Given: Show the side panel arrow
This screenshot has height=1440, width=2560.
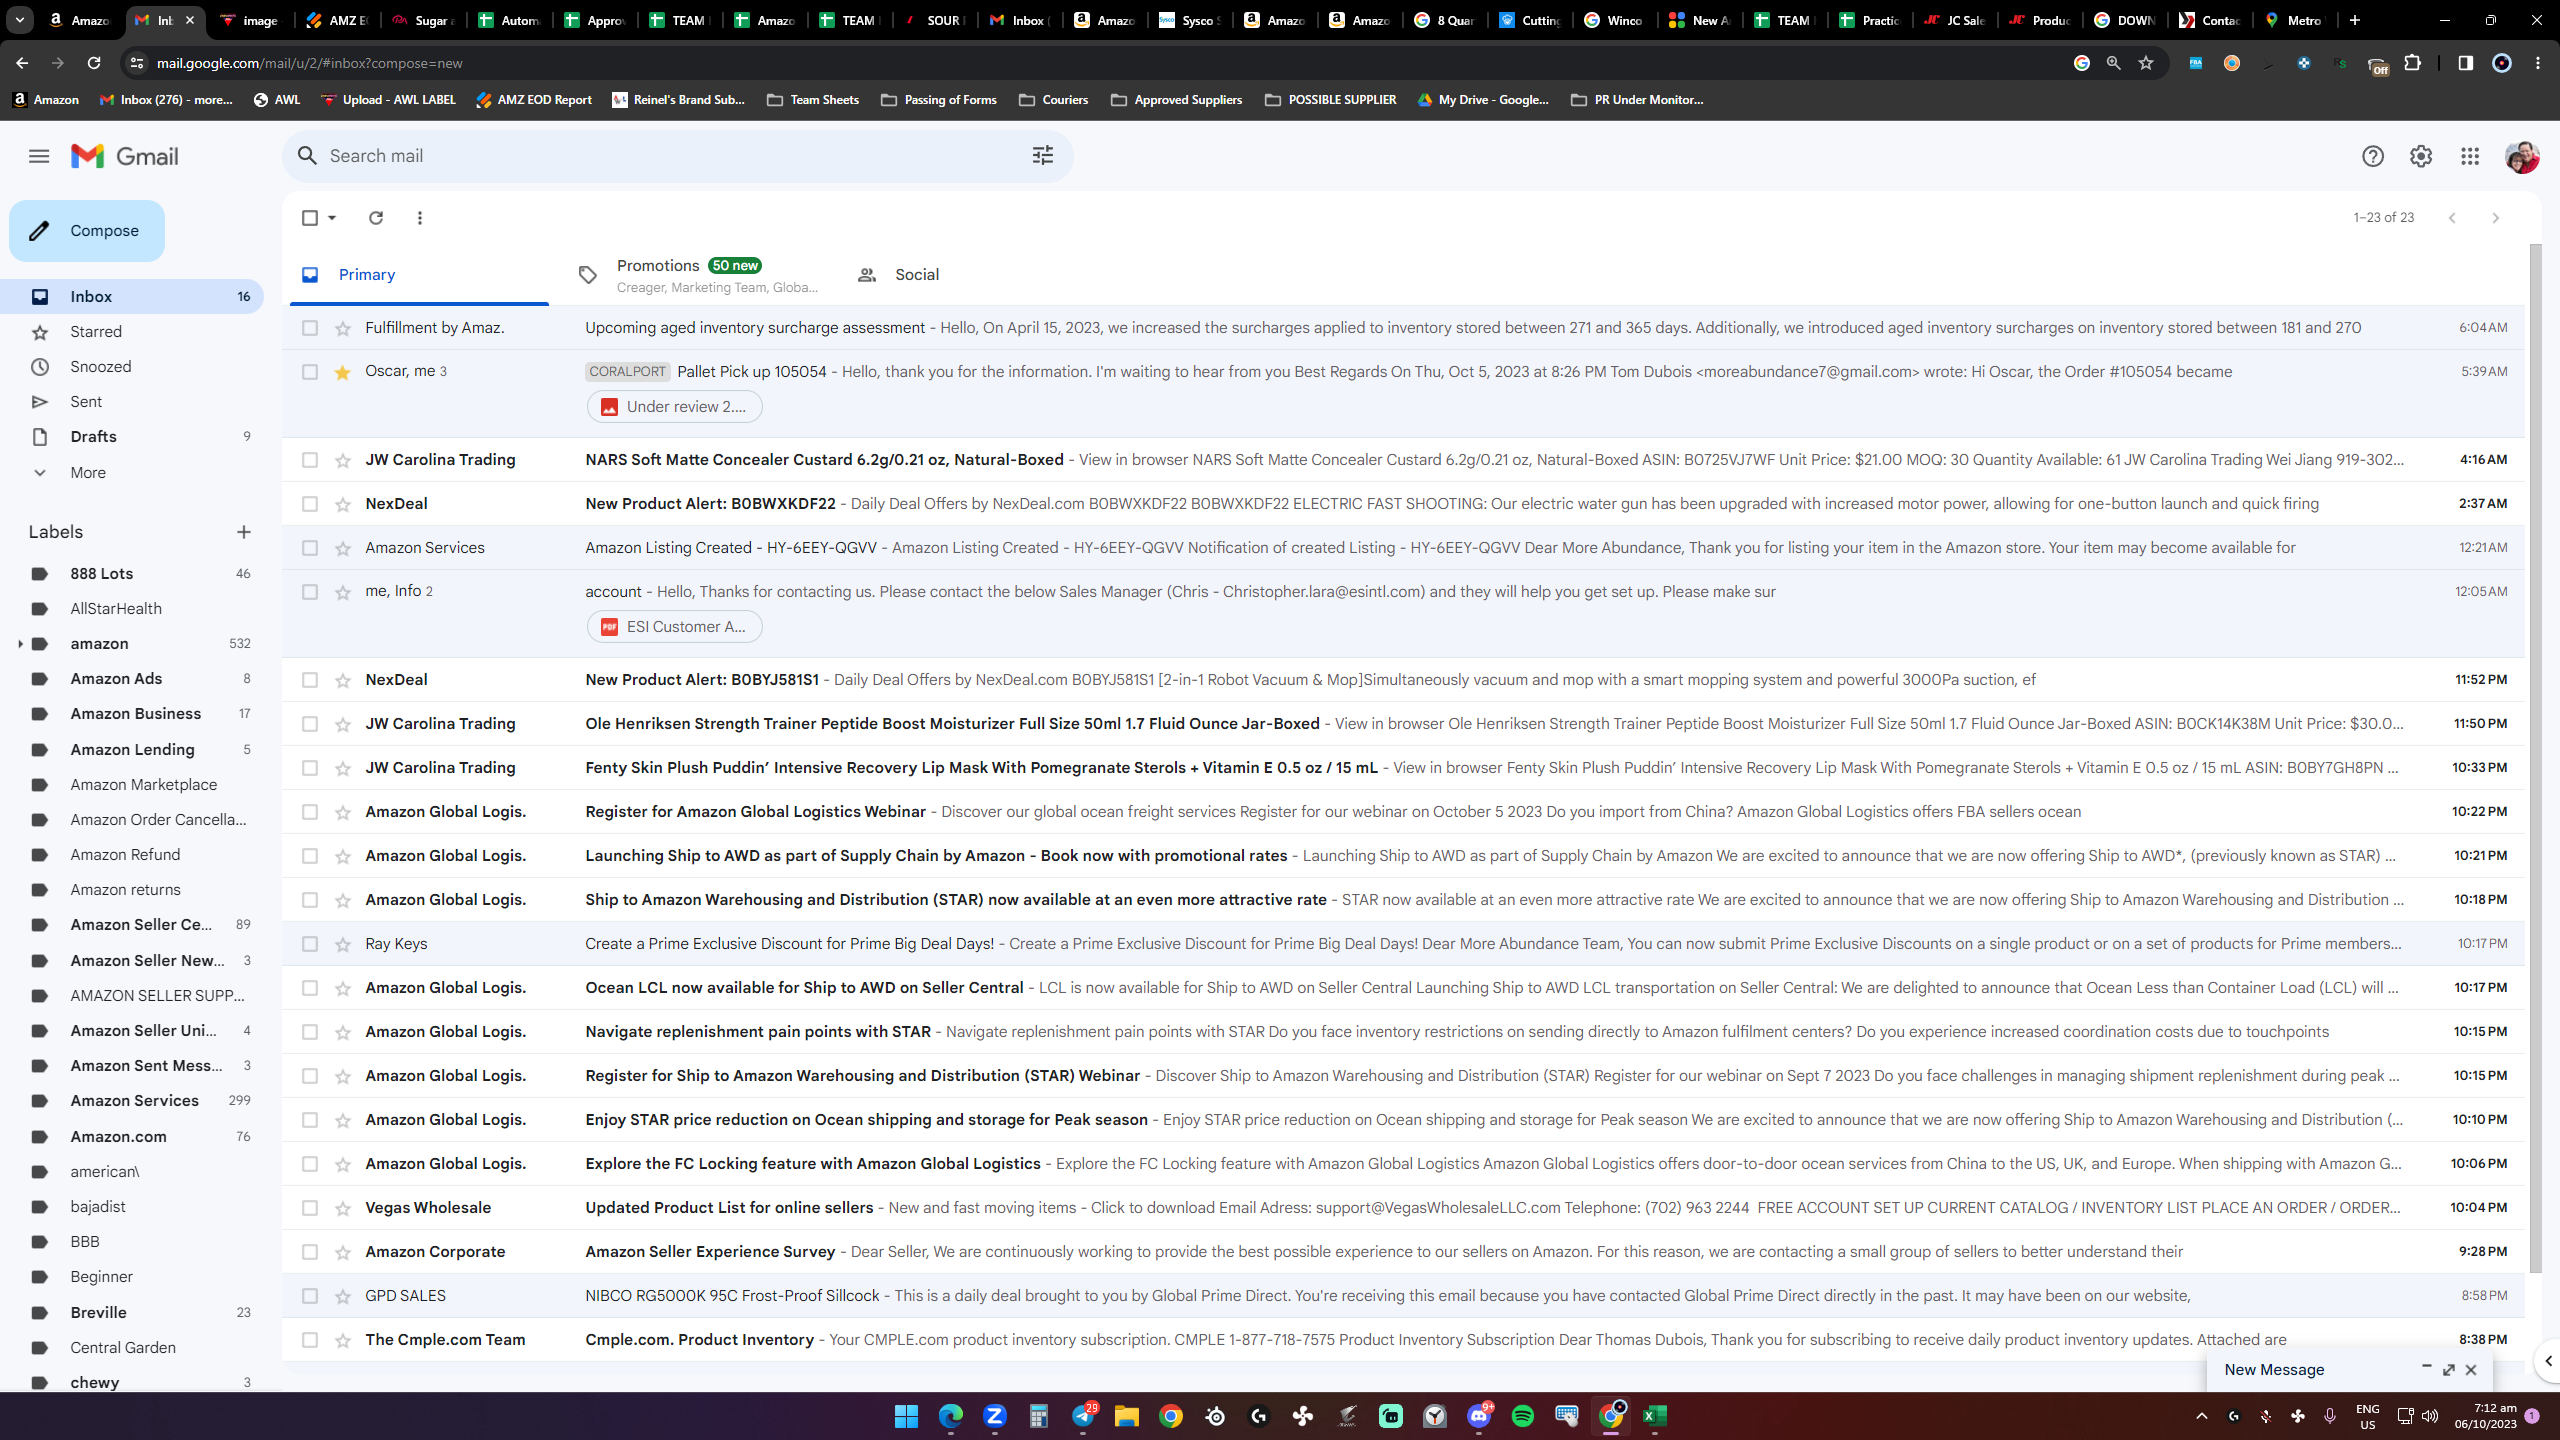Looking at the screenshot, I should tap(2549, 1361).
